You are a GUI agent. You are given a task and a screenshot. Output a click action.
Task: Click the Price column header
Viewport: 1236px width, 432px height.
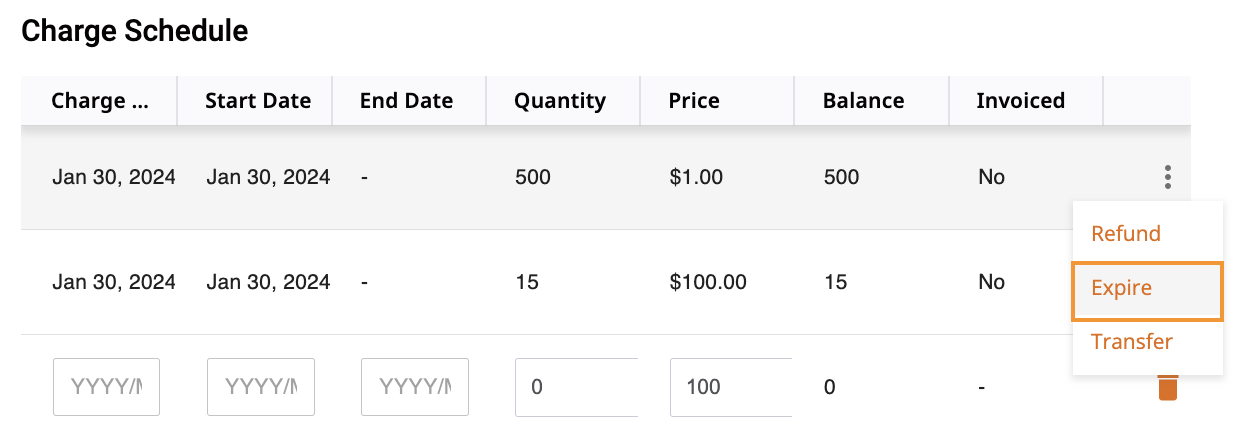[694, 101]
